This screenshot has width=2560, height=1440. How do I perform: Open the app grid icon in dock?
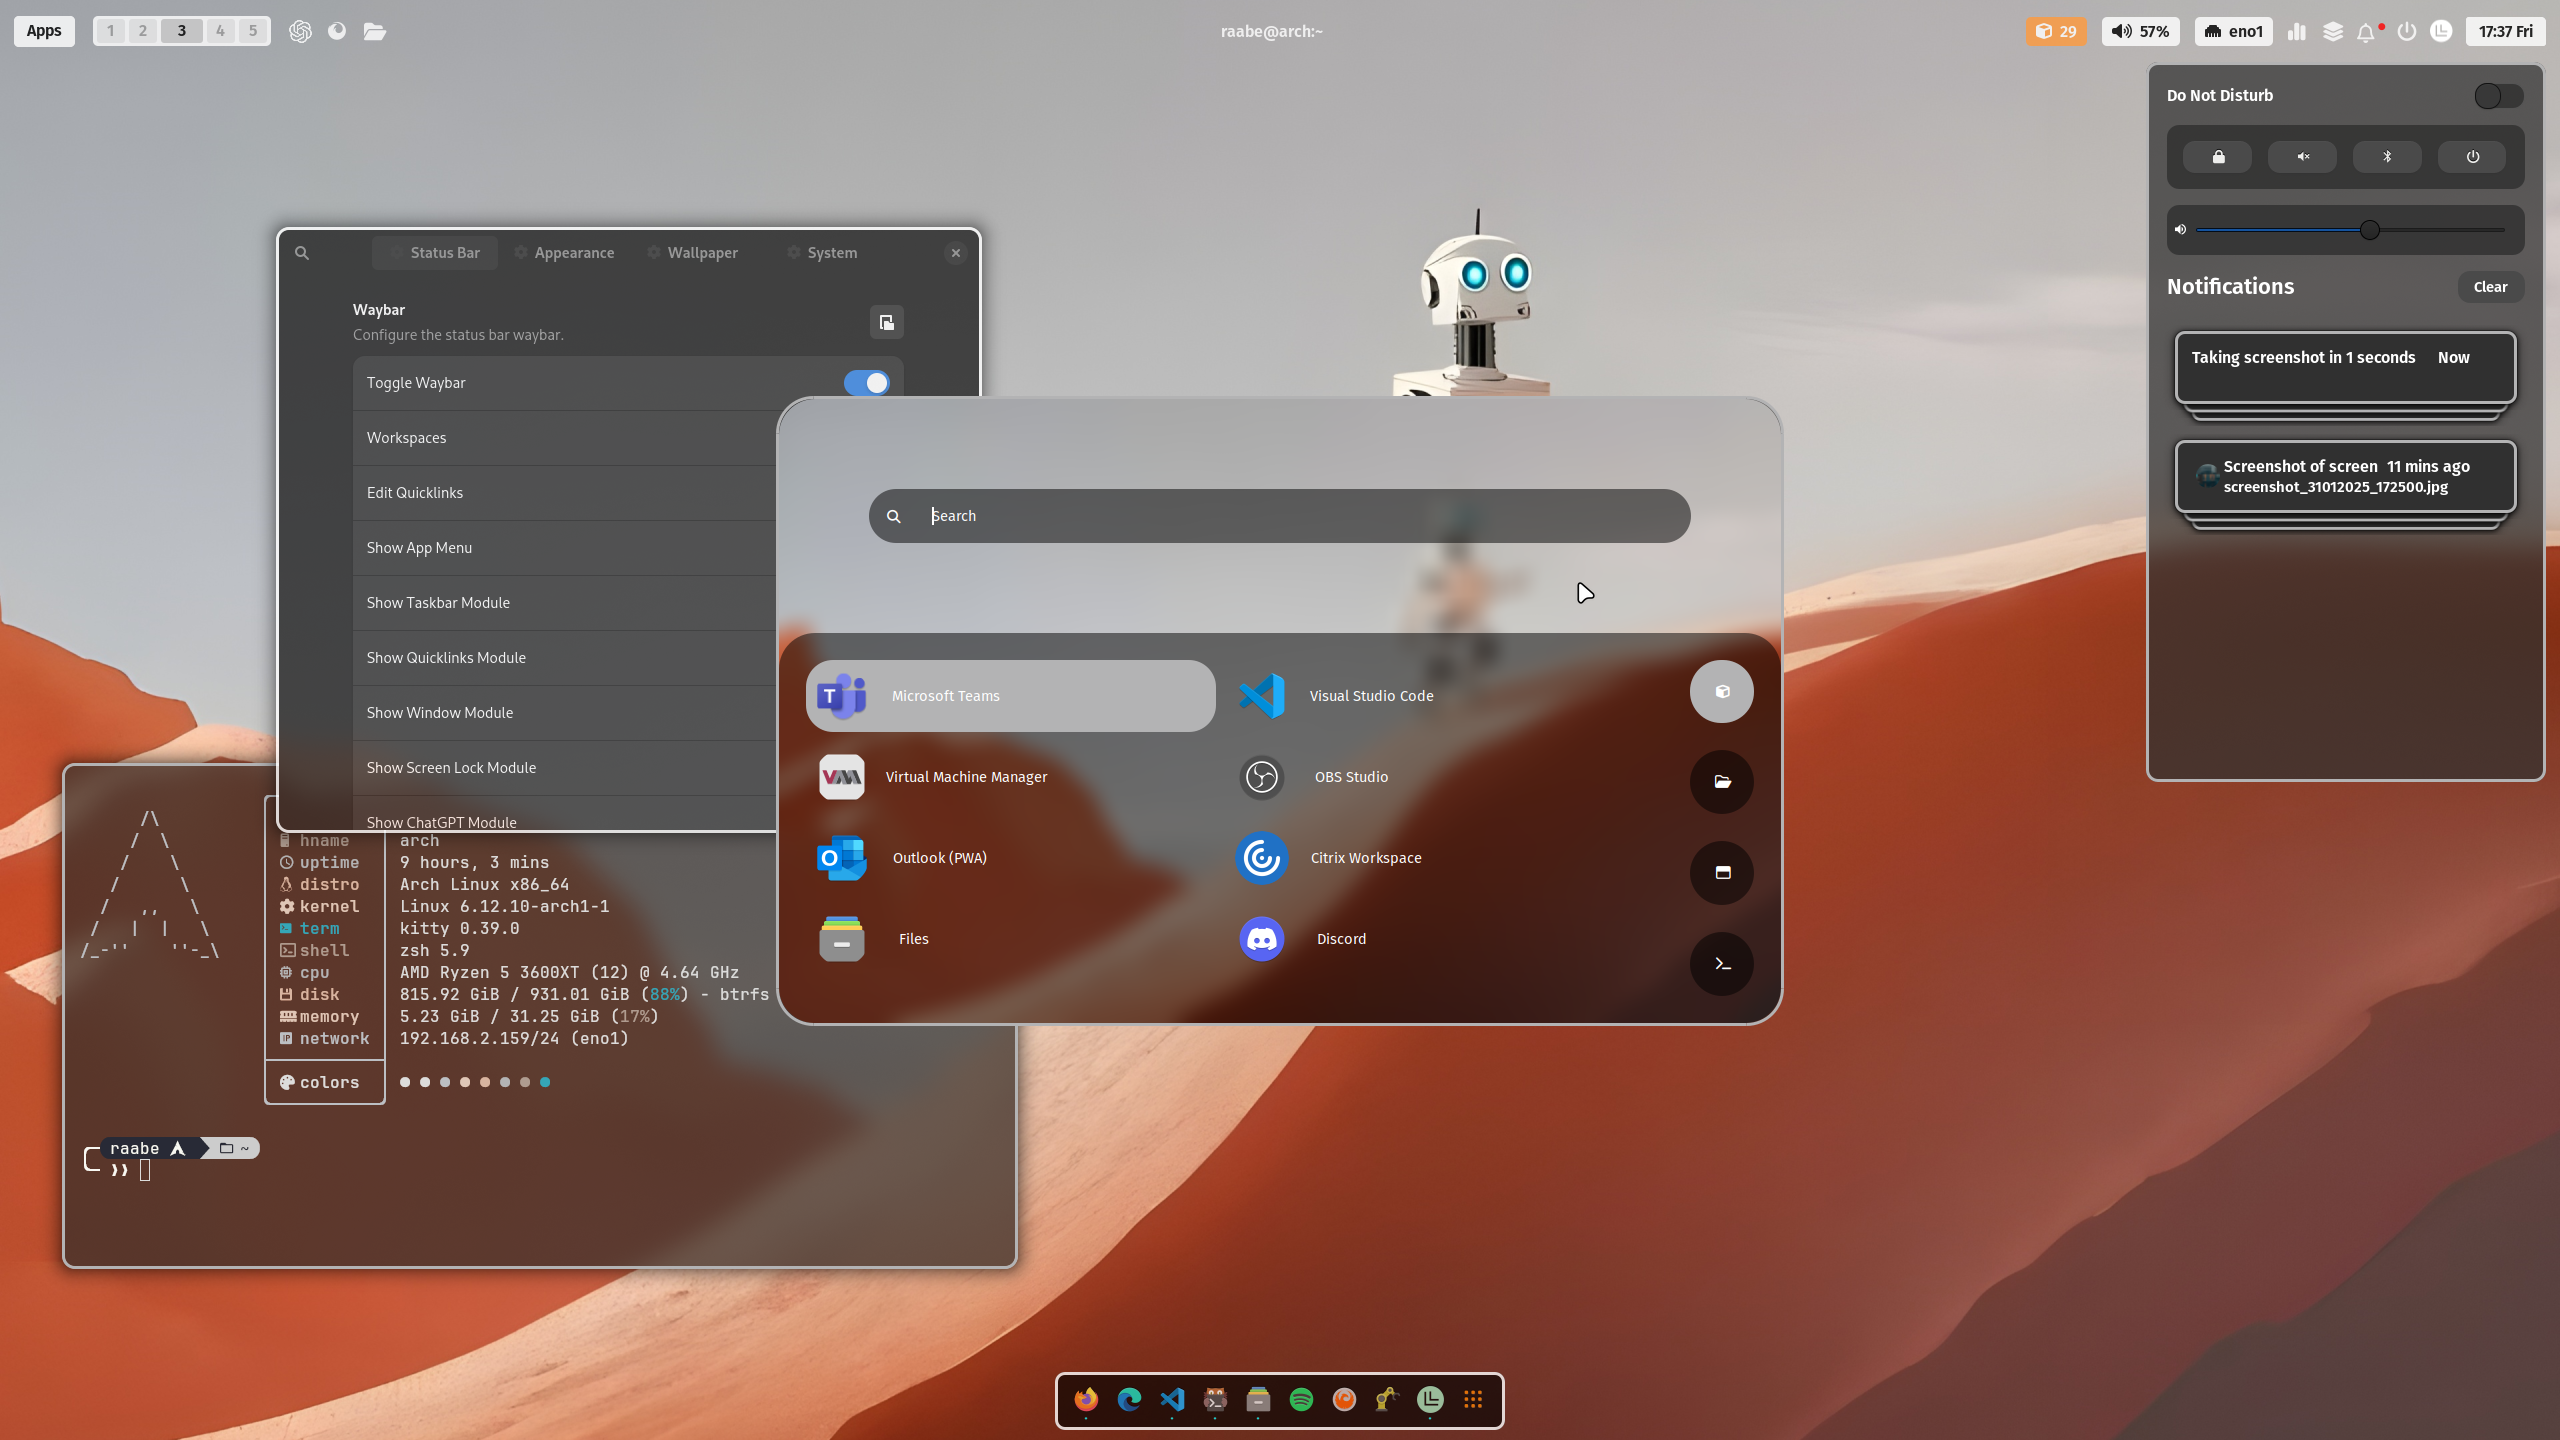click(x=1473, y=1400)
